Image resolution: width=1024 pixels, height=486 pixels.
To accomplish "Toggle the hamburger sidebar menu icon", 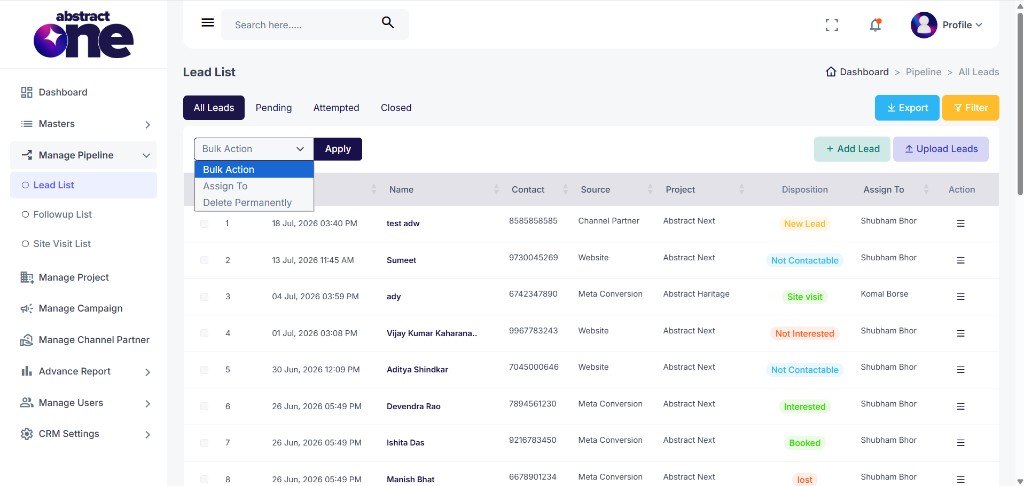I will coord(208,23).
